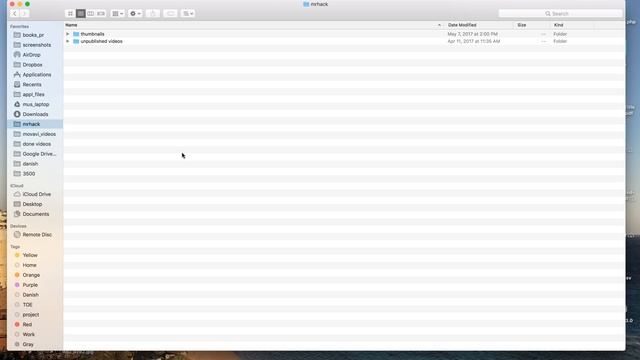Open Google Drive in the sidebar
Screen dimensions: 640x360
pyautogui.click(x=35, y=154)
